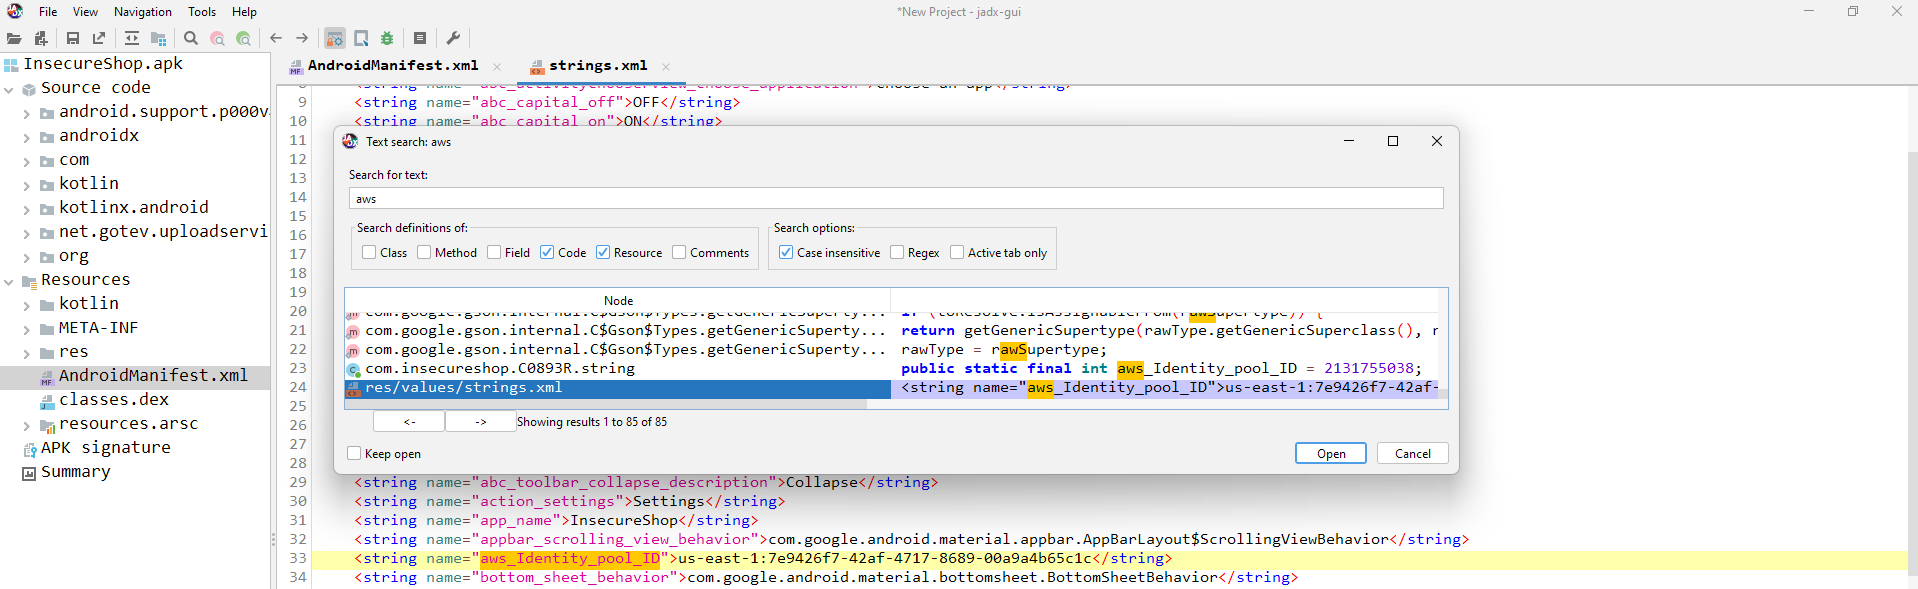The image size is (1918, 589).
Task: Enable the Class search checkbox
Action: pos(370,253)
